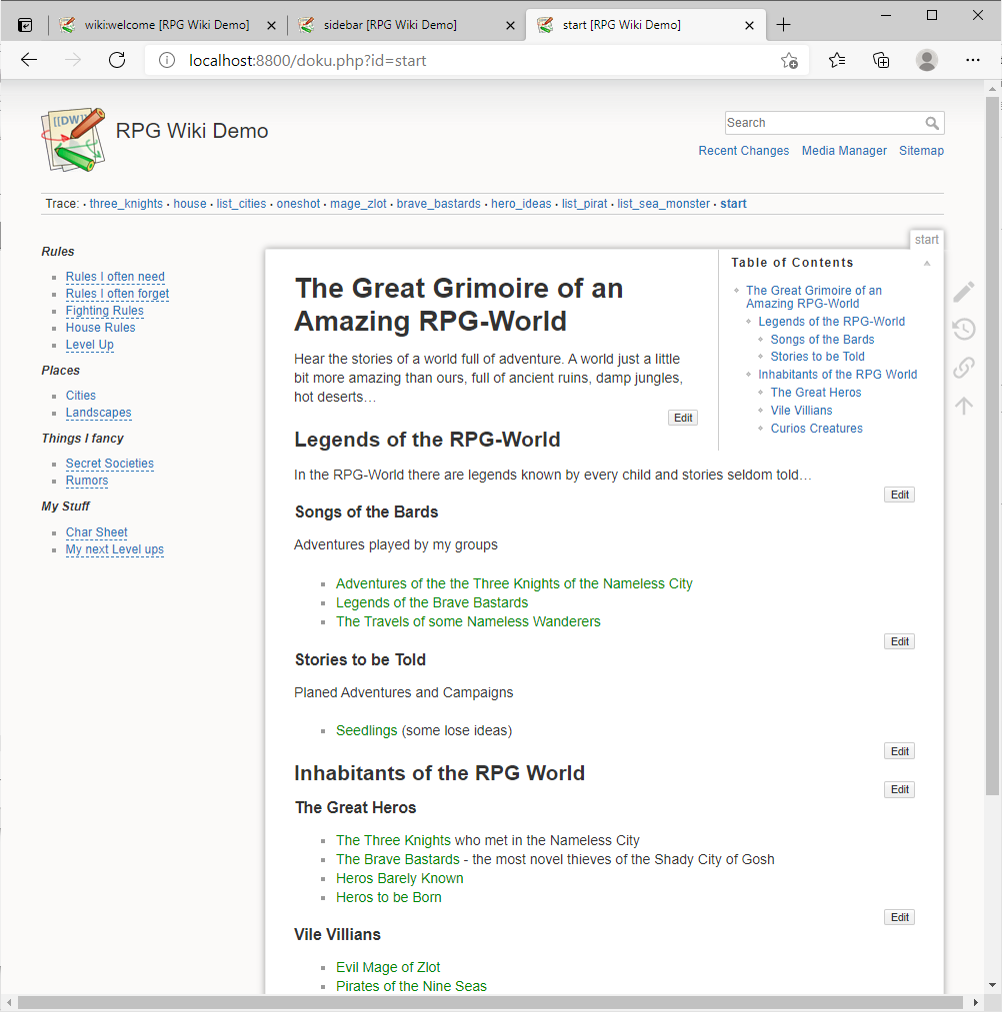Open Heros Barely Known link
Viewport: 1002px width, 1012px height.
[x=399, y=878]
